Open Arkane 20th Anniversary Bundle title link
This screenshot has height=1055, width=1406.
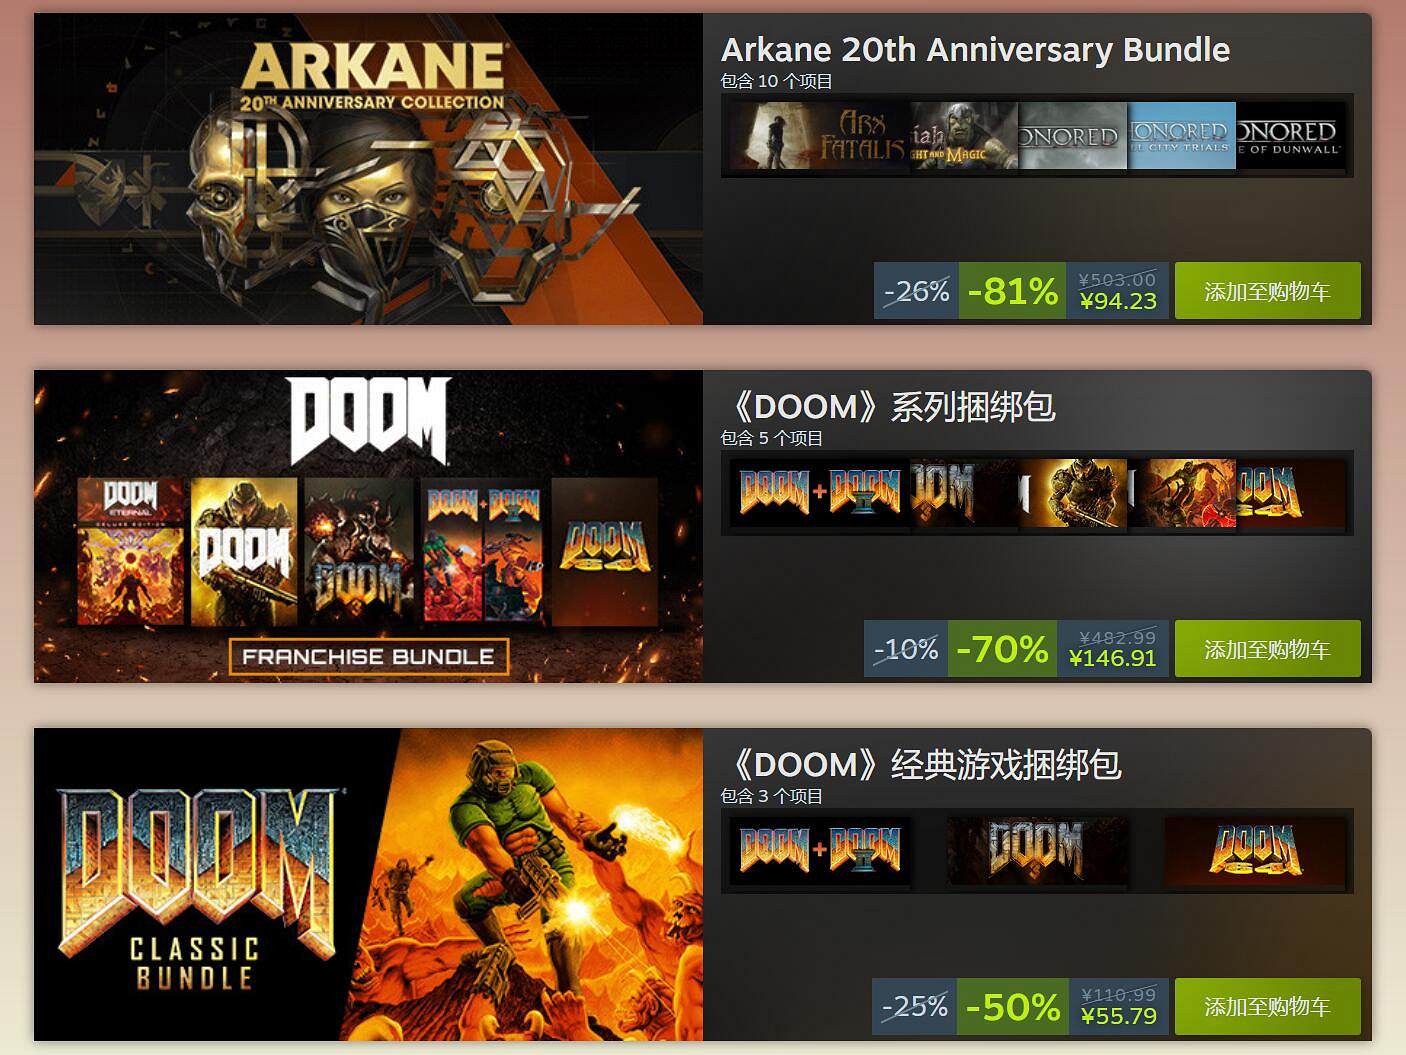[975, 50]
